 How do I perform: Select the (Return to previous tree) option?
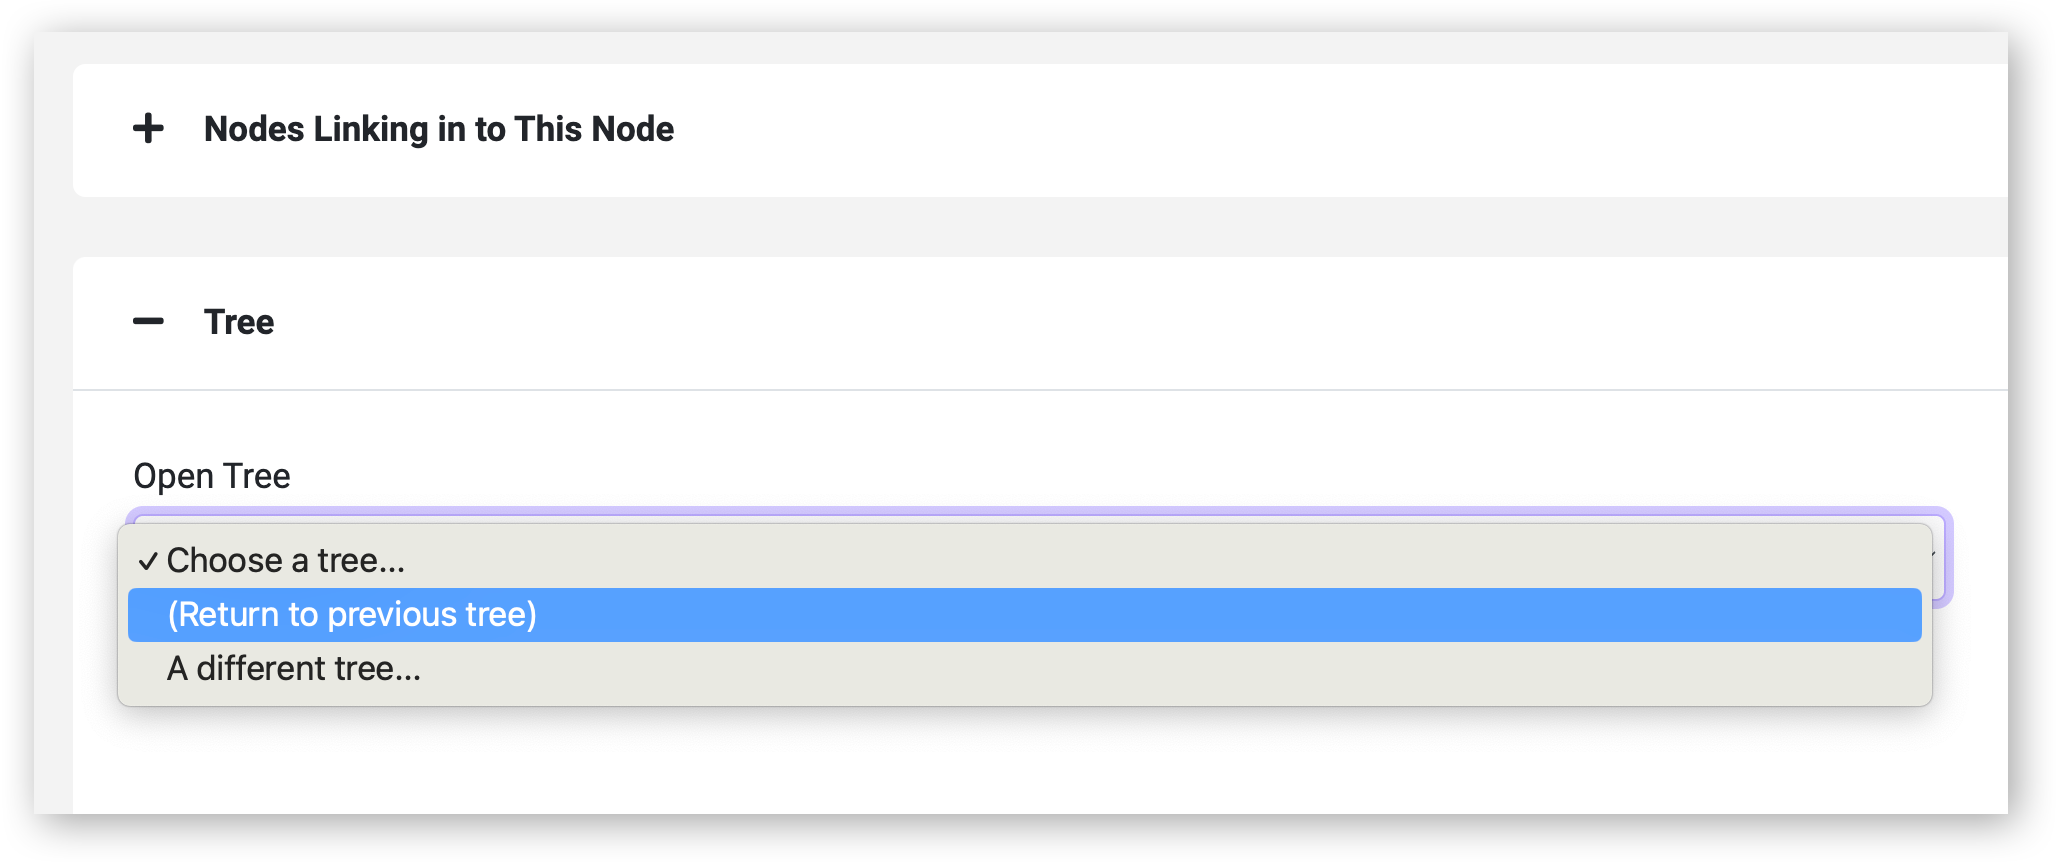click(x=1025, y=615)
